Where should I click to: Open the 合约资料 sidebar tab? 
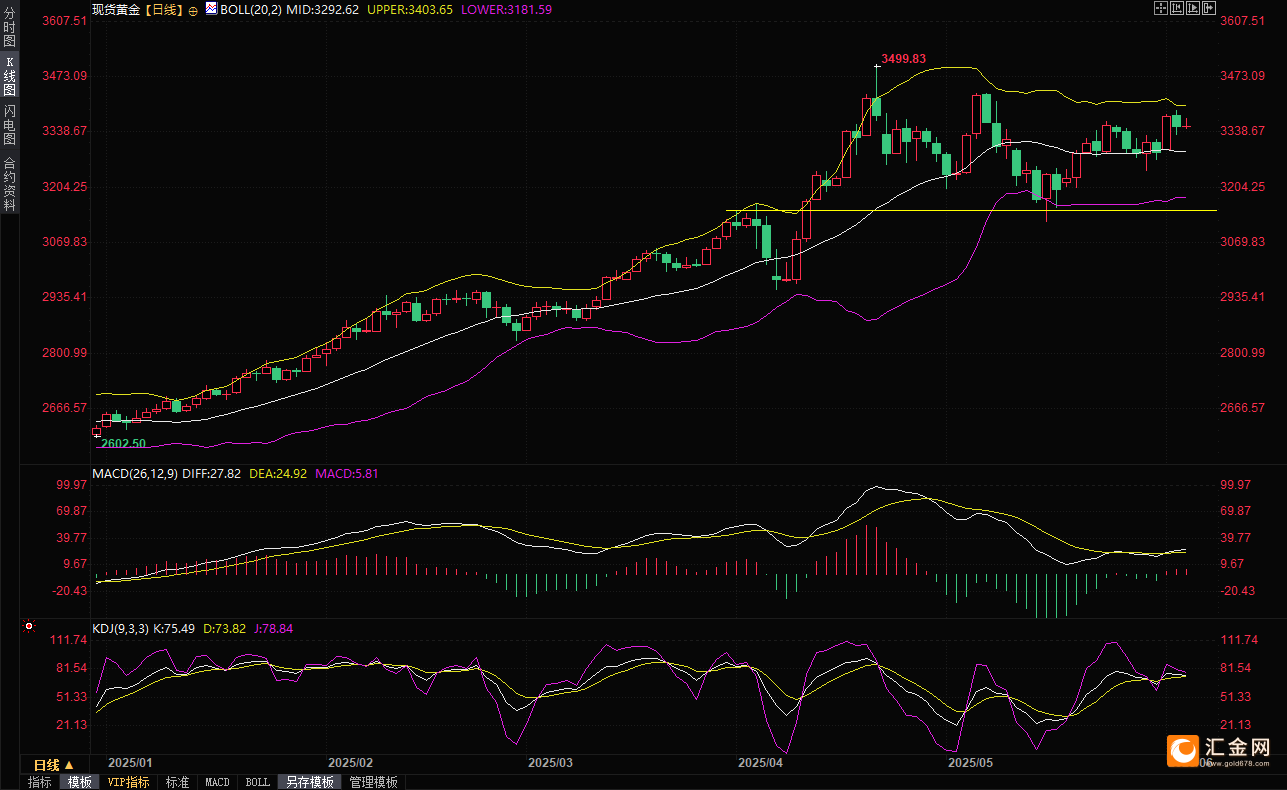pos(10,183)
